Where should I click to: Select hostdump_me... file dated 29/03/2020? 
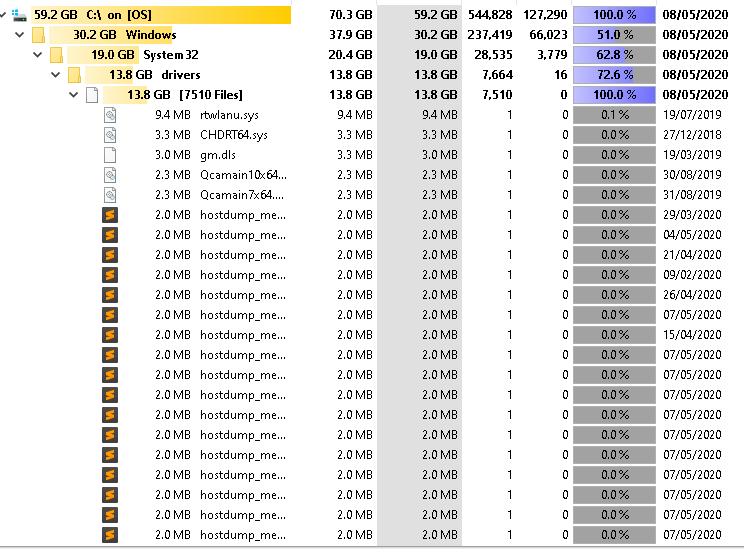coord(243,215)
